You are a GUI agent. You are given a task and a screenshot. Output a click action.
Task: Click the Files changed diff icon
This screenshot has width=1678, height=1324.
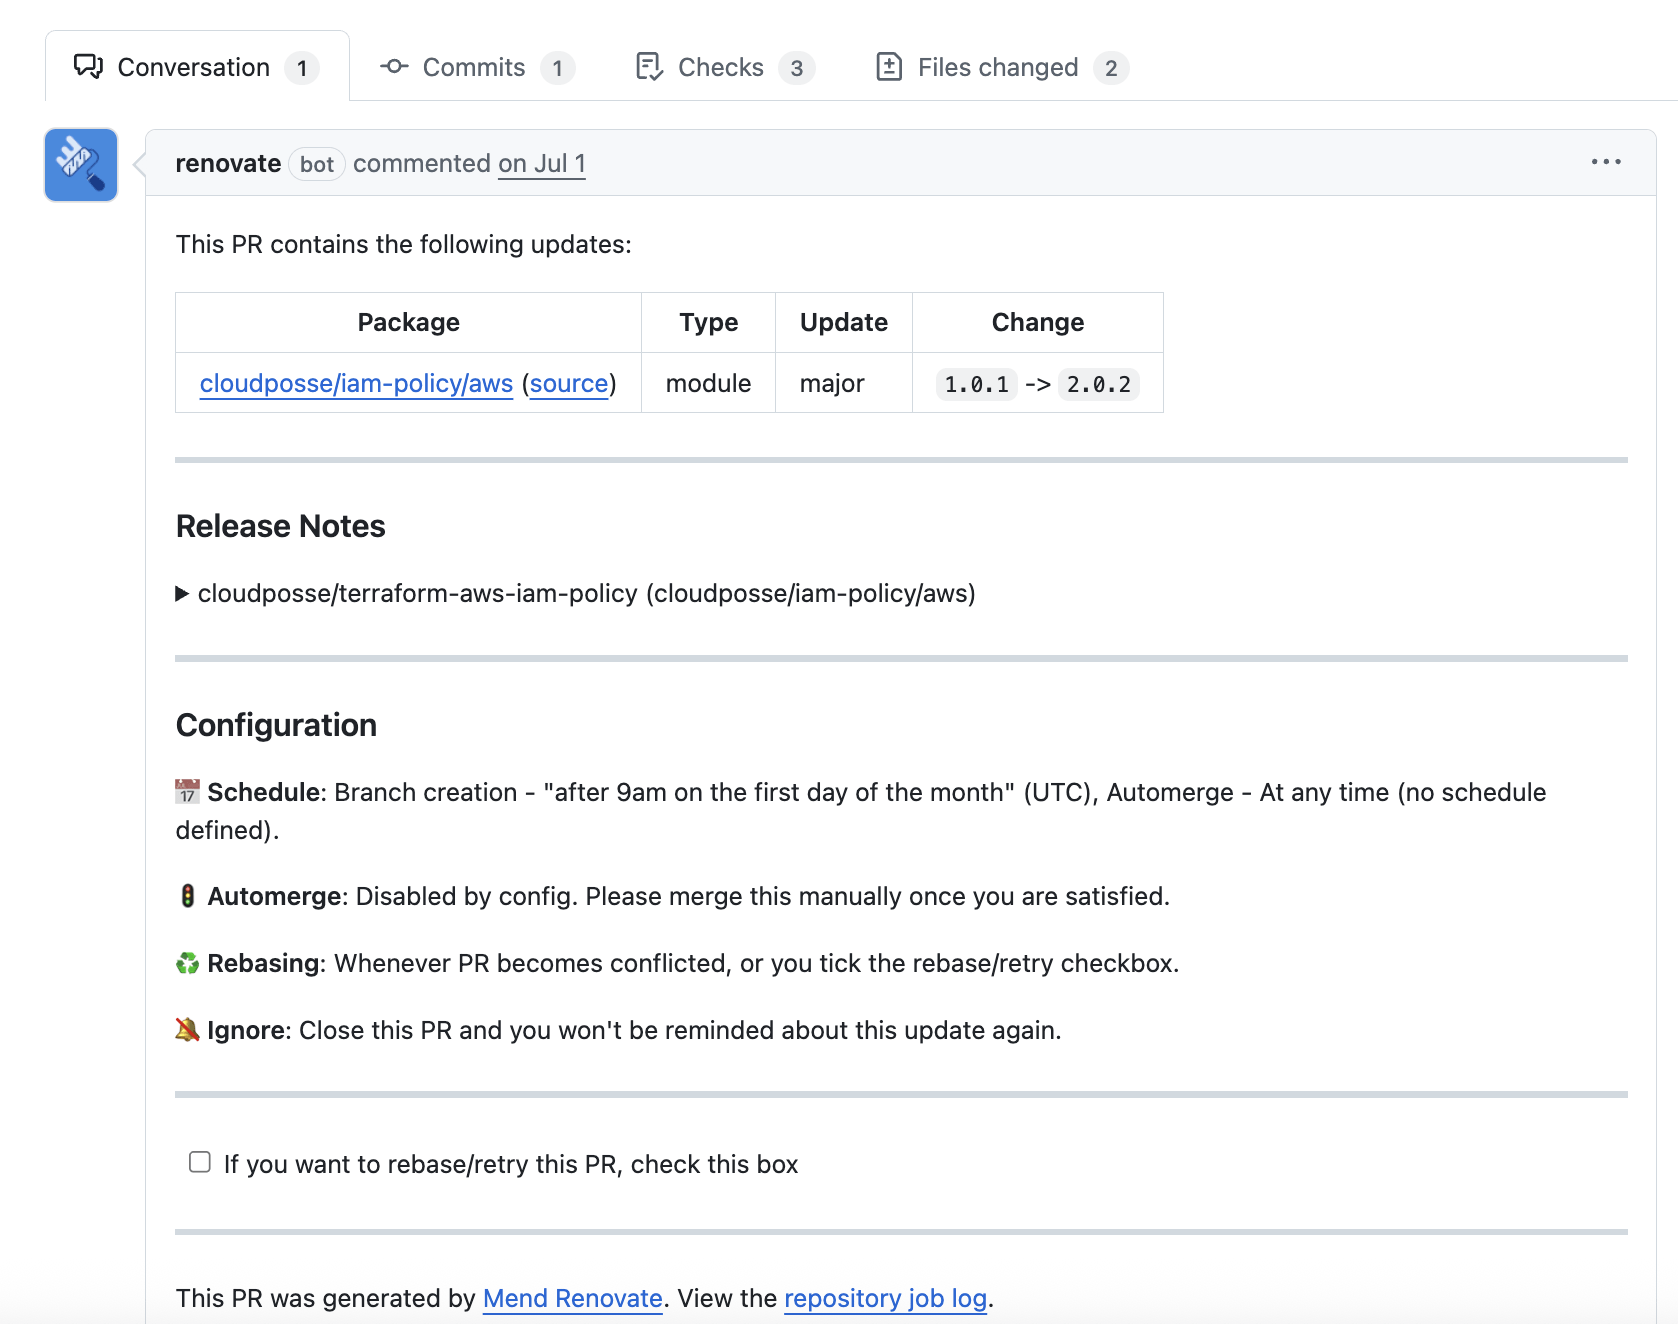891,66
